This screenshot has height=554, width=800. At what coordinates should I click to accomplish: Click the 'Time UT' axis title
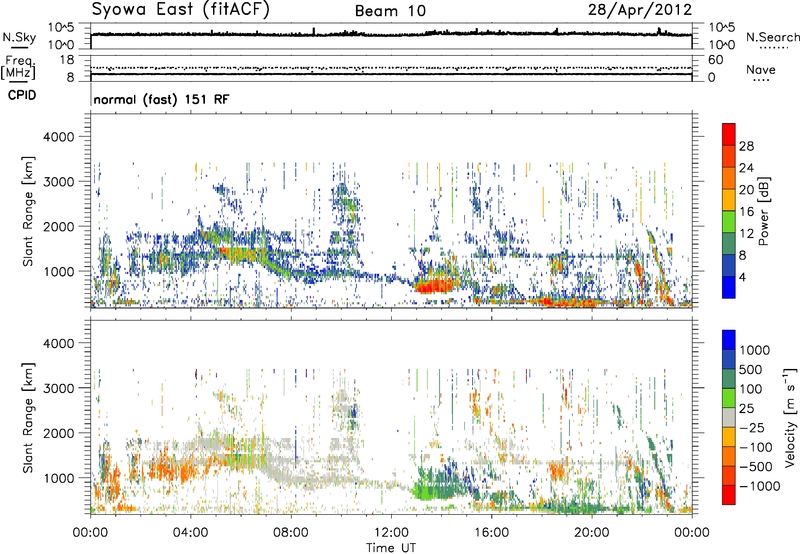point(391,548)
